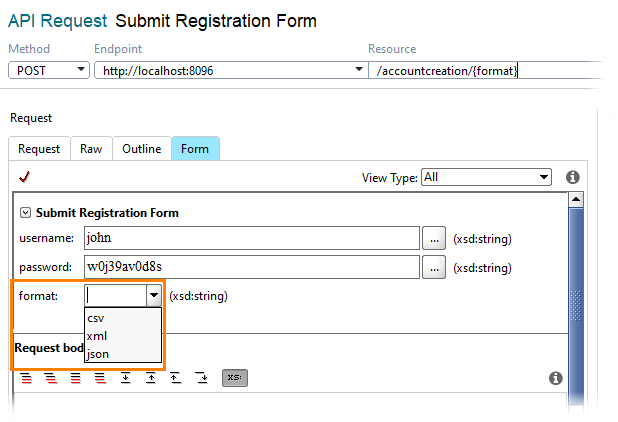Viewport: 618px width, 422px height.
Task: Click the ellipsis button next to password
Action: (x=434, y=267)
